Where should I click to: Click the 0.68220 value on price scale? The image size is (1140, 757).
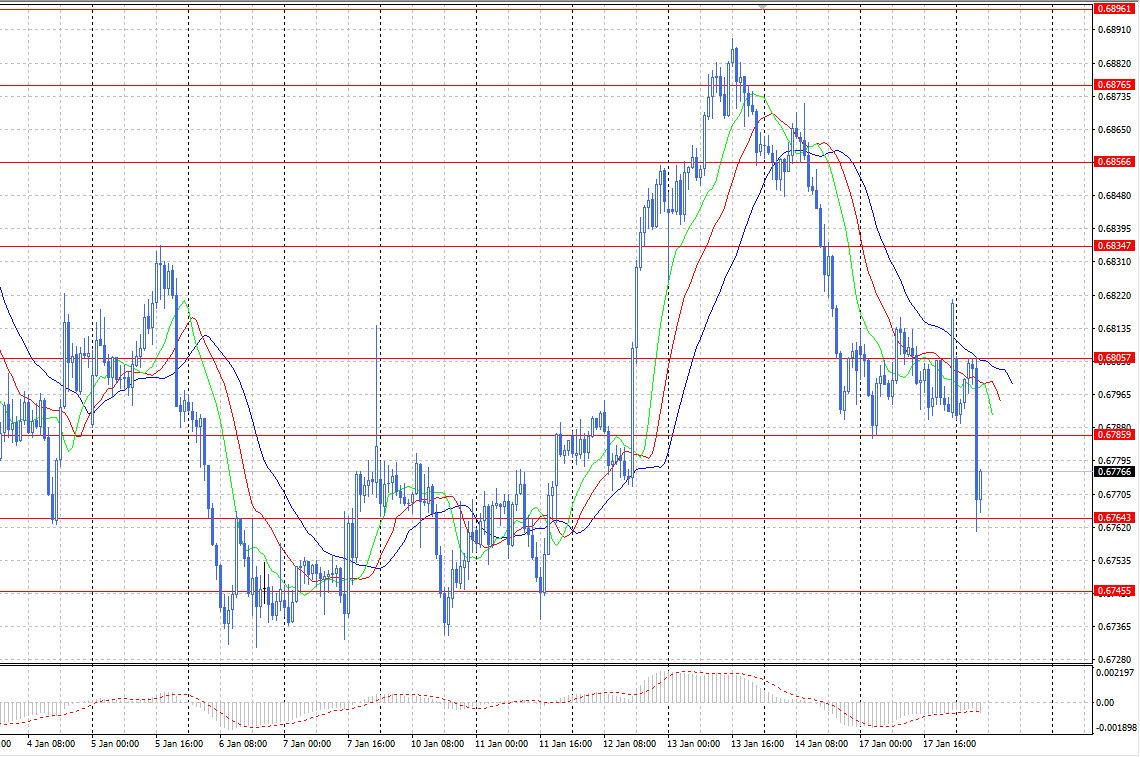tap(1114, 296)
